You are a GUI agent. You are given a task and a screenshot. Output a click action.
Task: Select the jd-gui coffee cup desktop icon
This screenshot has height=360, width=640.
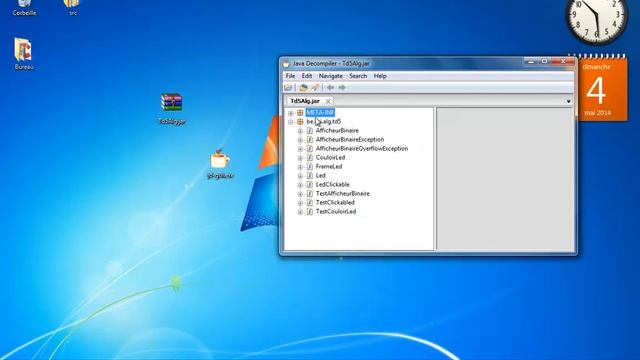pos(220,159)
